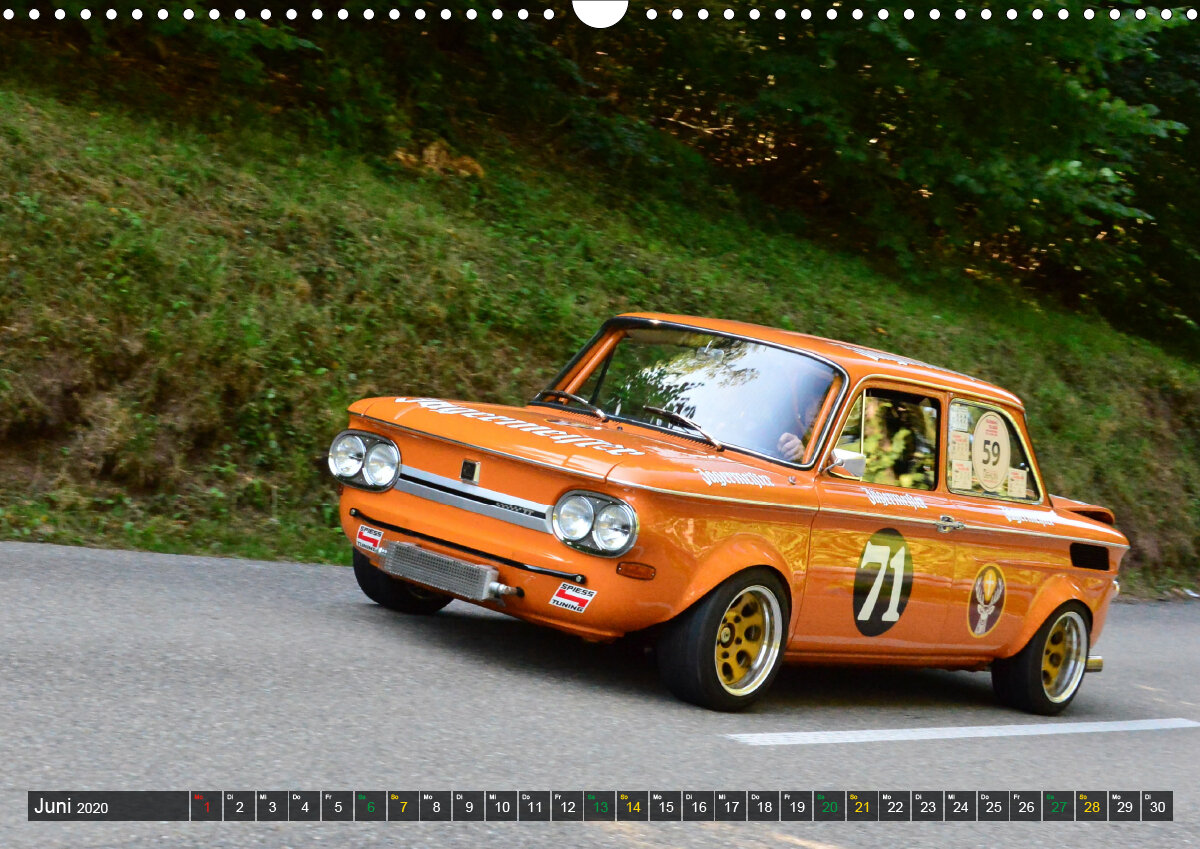Pick the green Saturday 20 date cell
Image resolution: width=1200 pixels, height=849 pixels.
tap(829, 806)
